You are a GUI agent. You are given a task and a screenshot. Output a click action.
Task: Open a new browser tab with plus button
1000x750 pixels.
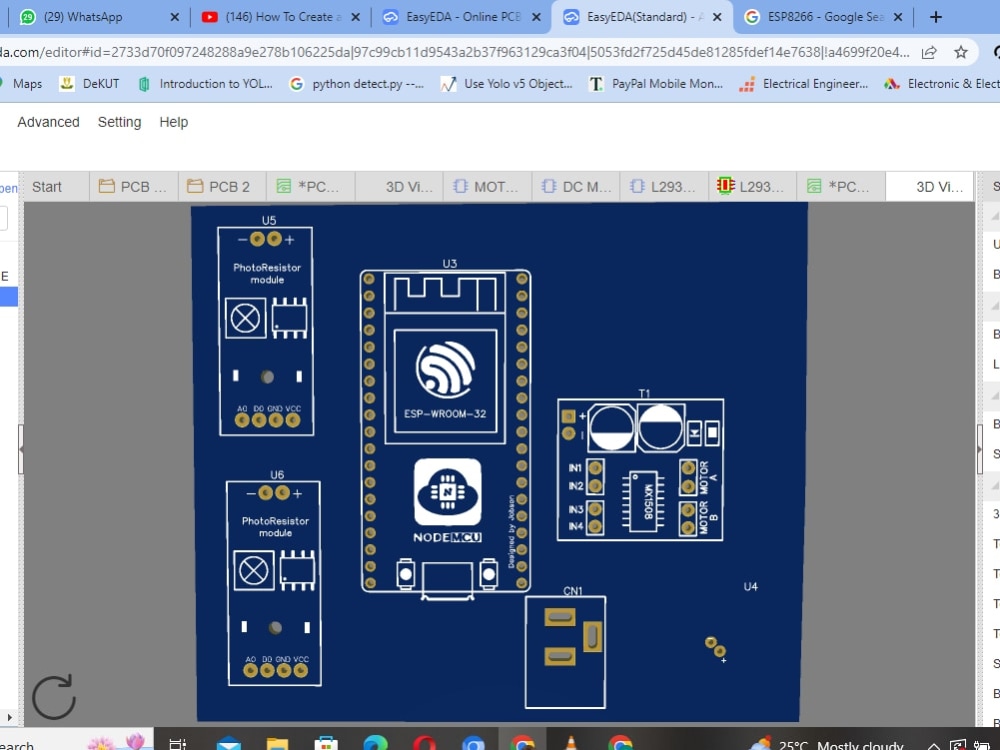936,17
